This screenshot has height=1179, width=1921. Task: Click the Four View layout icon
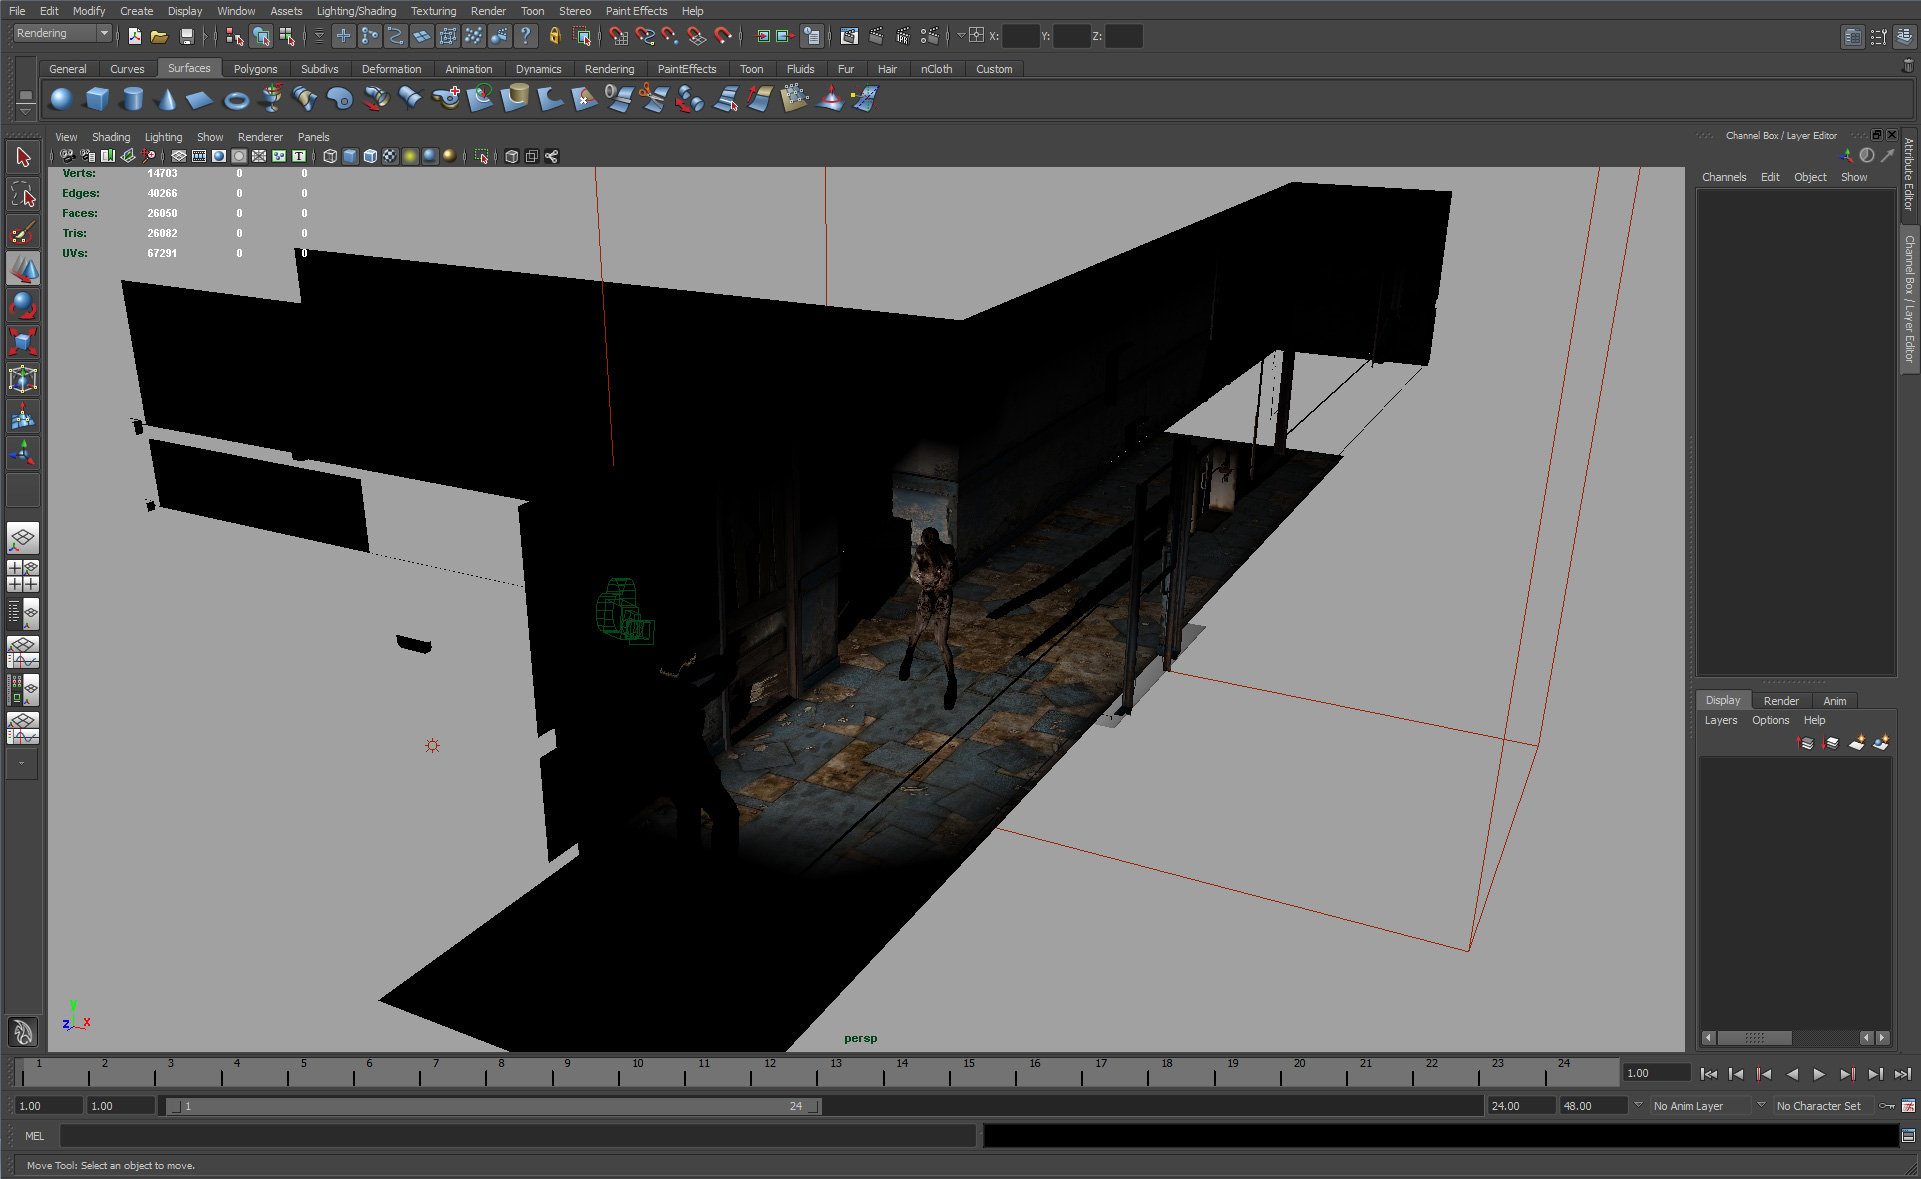pyautogui.click(x=23, y=576)
